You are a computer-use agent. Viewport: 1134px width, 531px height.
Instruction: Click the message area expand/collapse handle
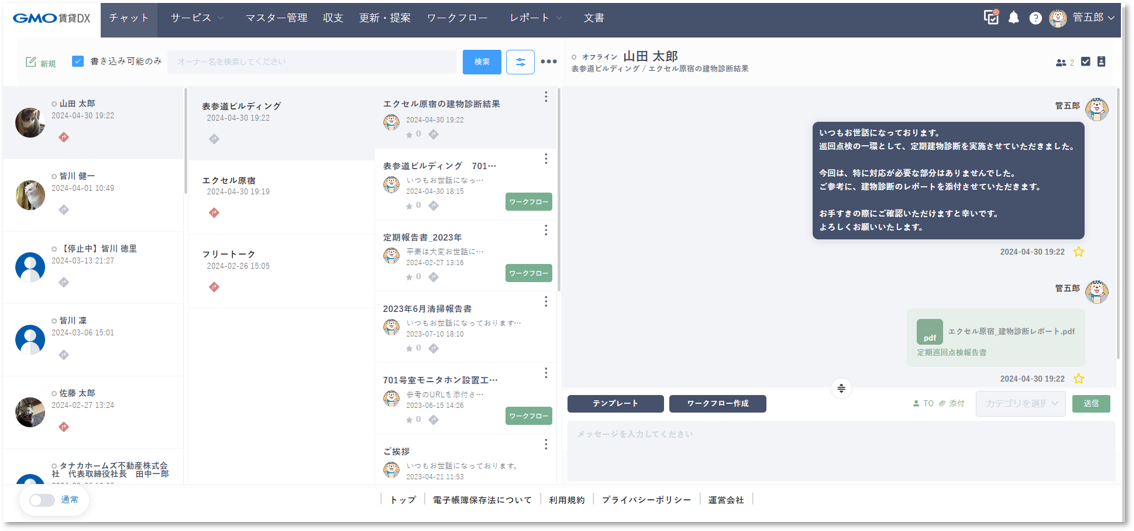(841, 388)
